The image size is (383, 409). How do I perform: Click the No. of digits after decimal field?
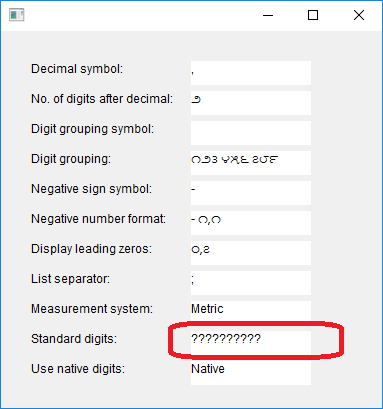click(251, 103)
